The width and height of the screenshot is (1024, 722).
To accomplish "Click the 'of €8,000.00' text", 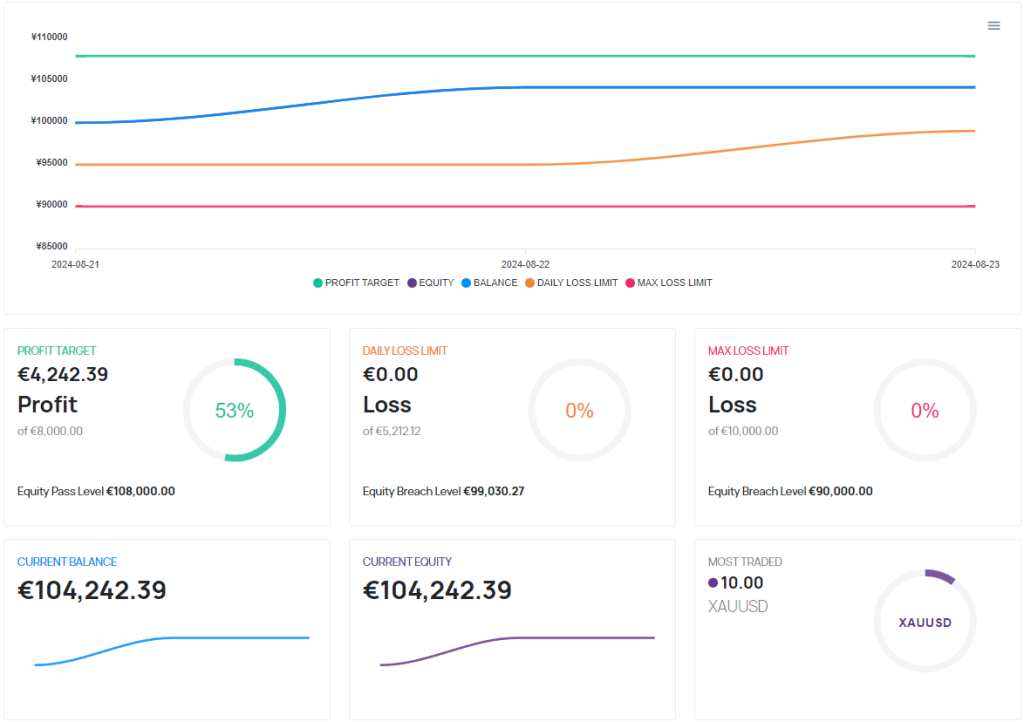I will 50,431.
